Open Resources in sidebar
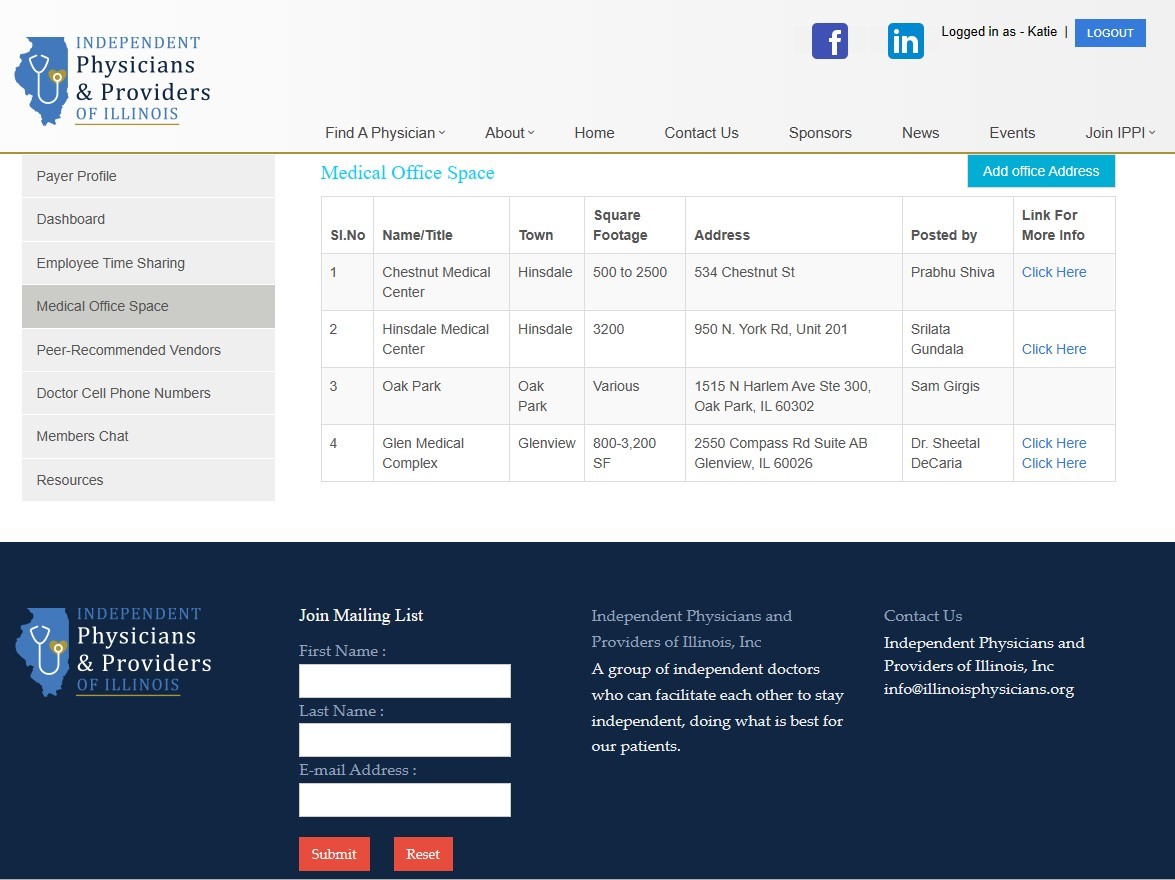The image size is (1175, 880). 148,480
